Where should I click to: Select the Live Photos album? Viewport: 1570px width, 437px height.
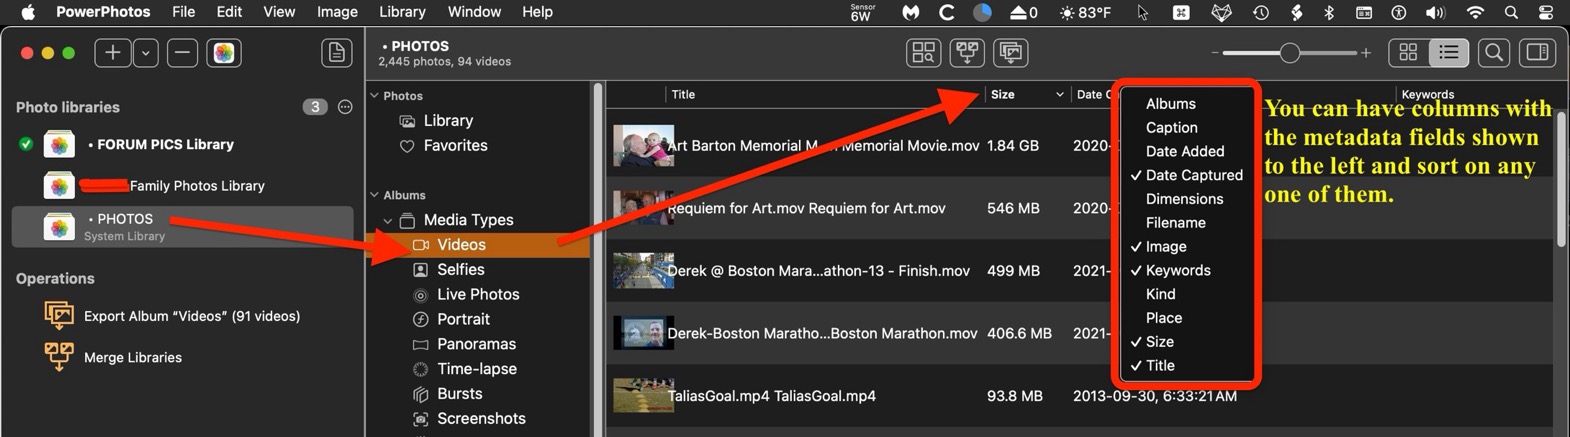point(478,295)
